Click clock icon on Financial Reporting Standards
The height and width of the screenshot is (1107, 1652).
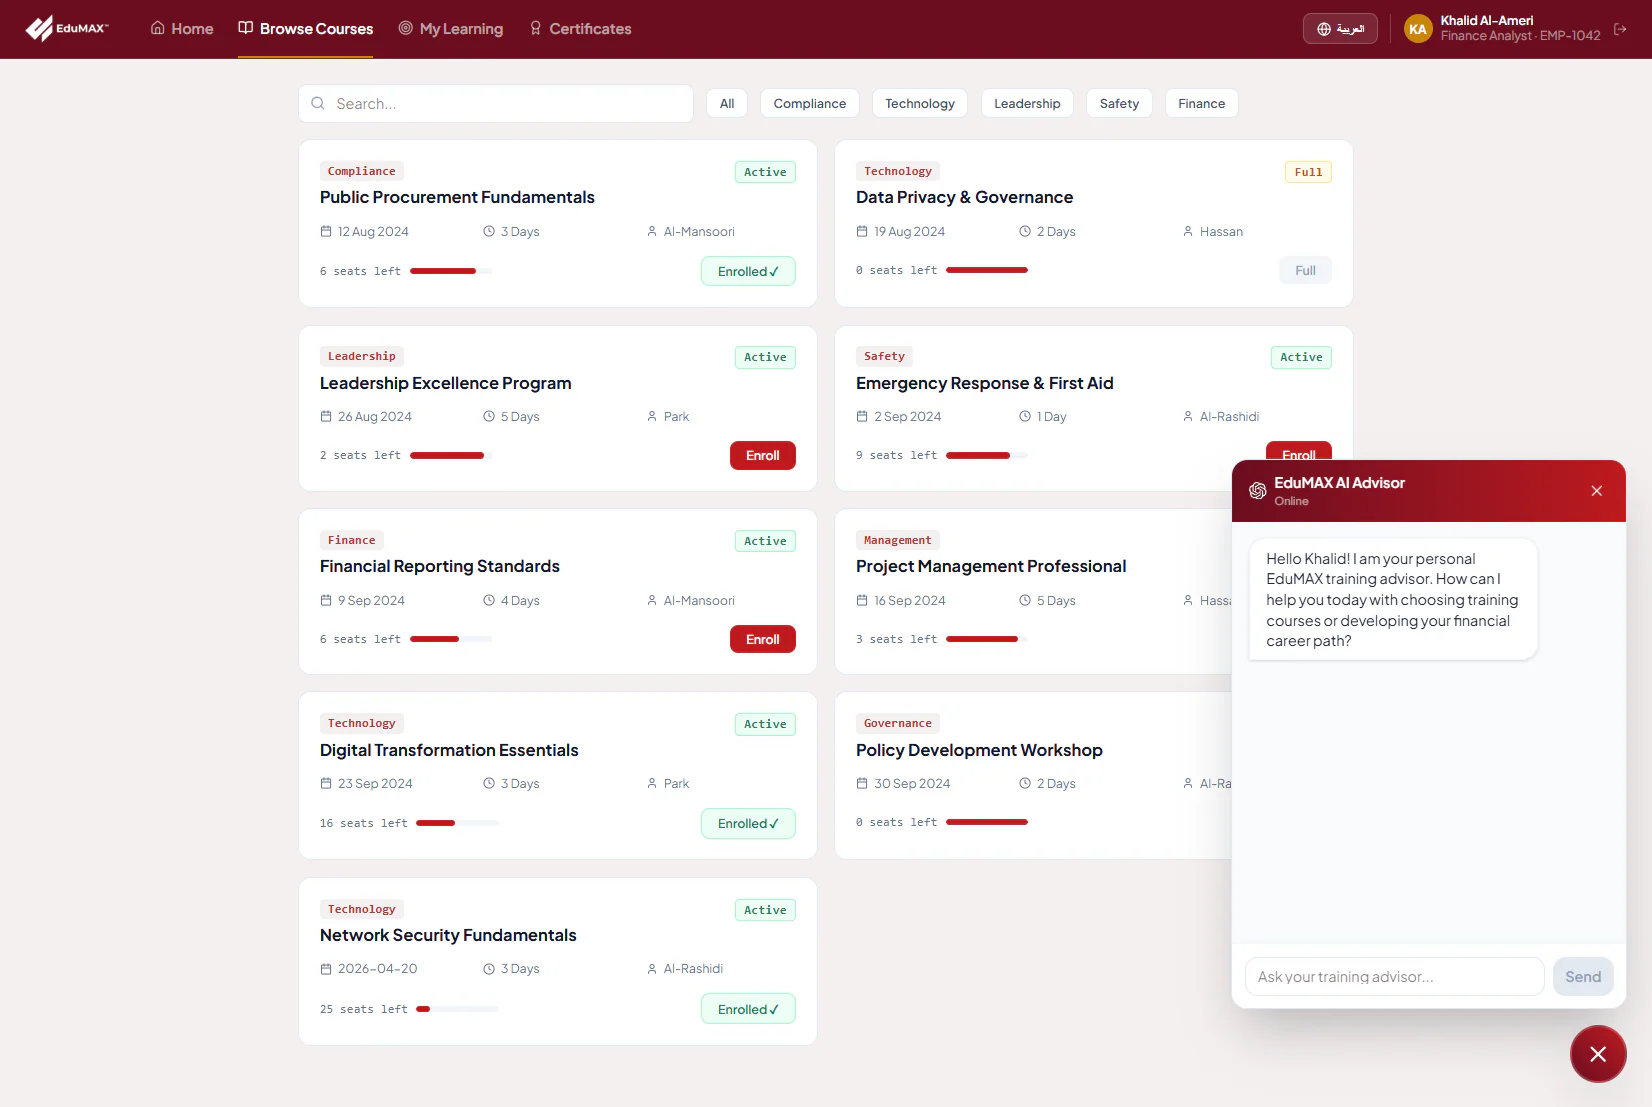[x=489, y=600]
